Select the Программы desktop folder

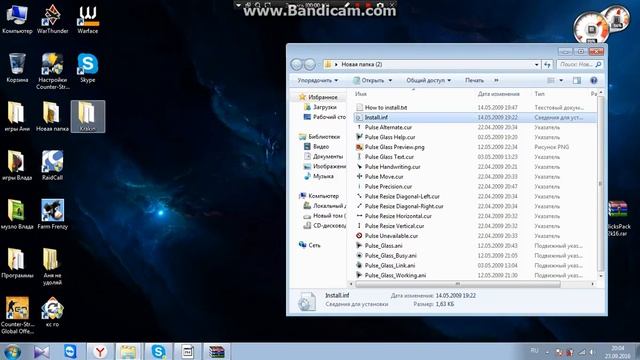point(17,263)
